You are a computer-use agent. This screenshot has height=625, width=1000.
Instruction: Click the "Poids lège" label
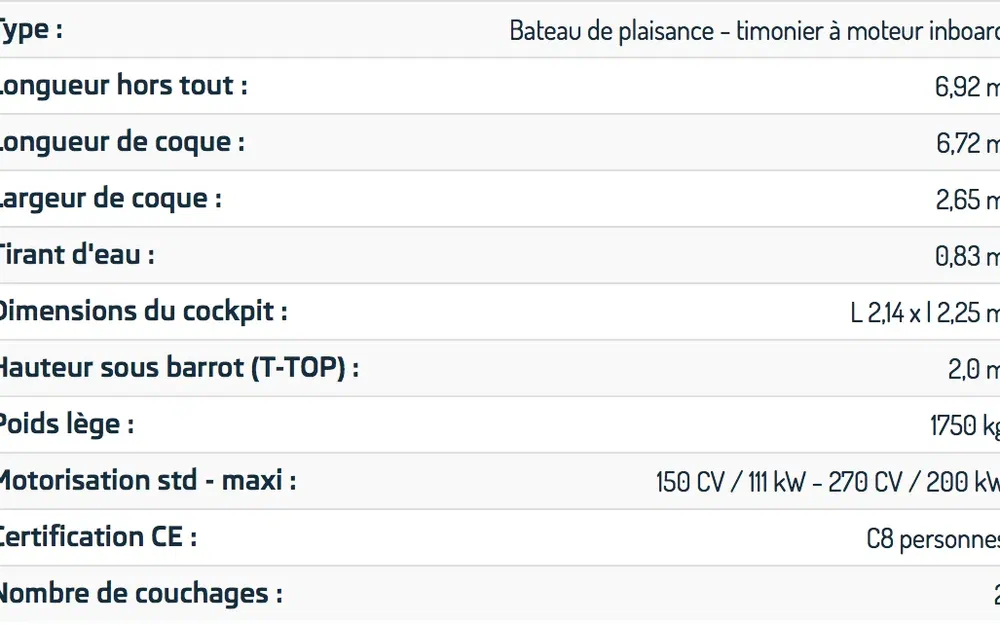[x=66, y=424]
